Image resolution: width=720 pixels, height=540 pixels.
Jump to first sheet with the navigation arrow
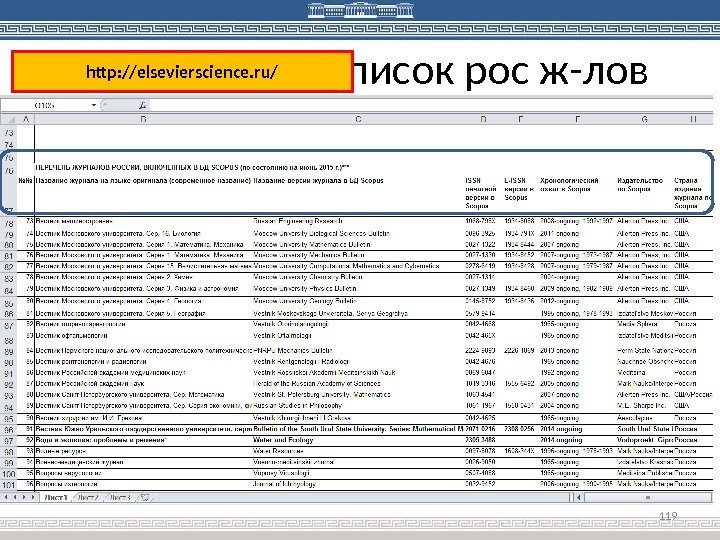click(6, 497)
